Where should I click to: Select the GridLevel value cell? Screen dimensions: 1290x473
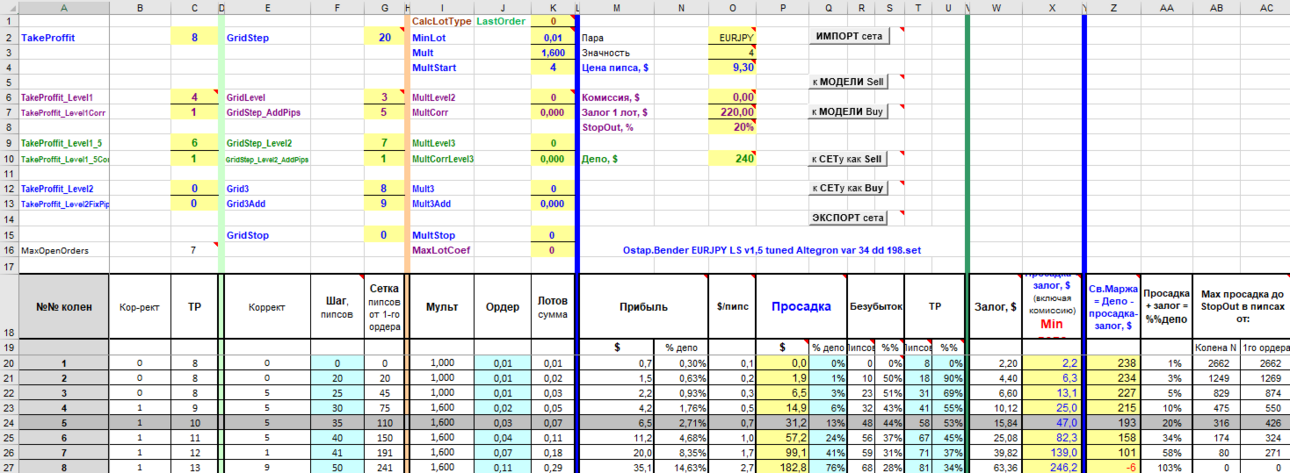pos(384,97)
